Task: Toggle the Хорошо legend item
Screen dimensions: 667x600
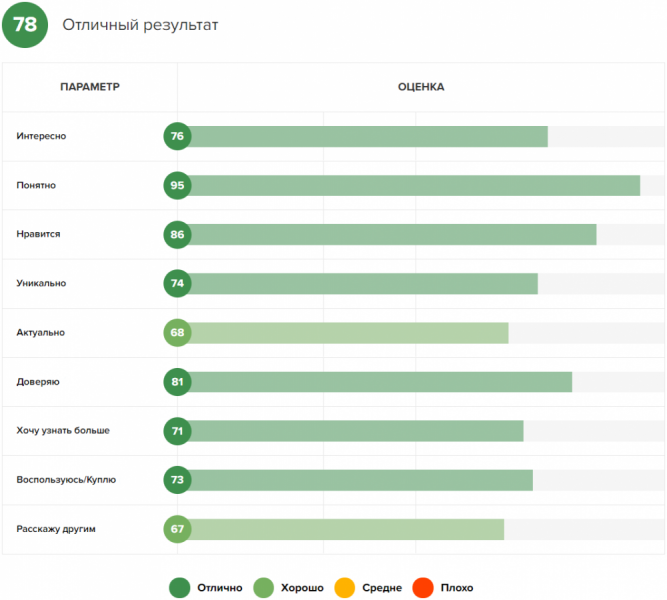Action: (x=291, y=588)
